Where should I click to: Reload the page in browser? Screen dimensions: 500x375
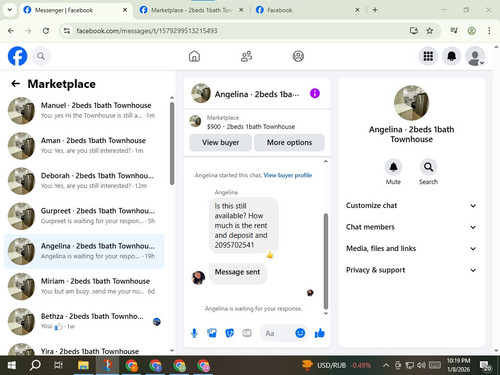pos(46,31)
